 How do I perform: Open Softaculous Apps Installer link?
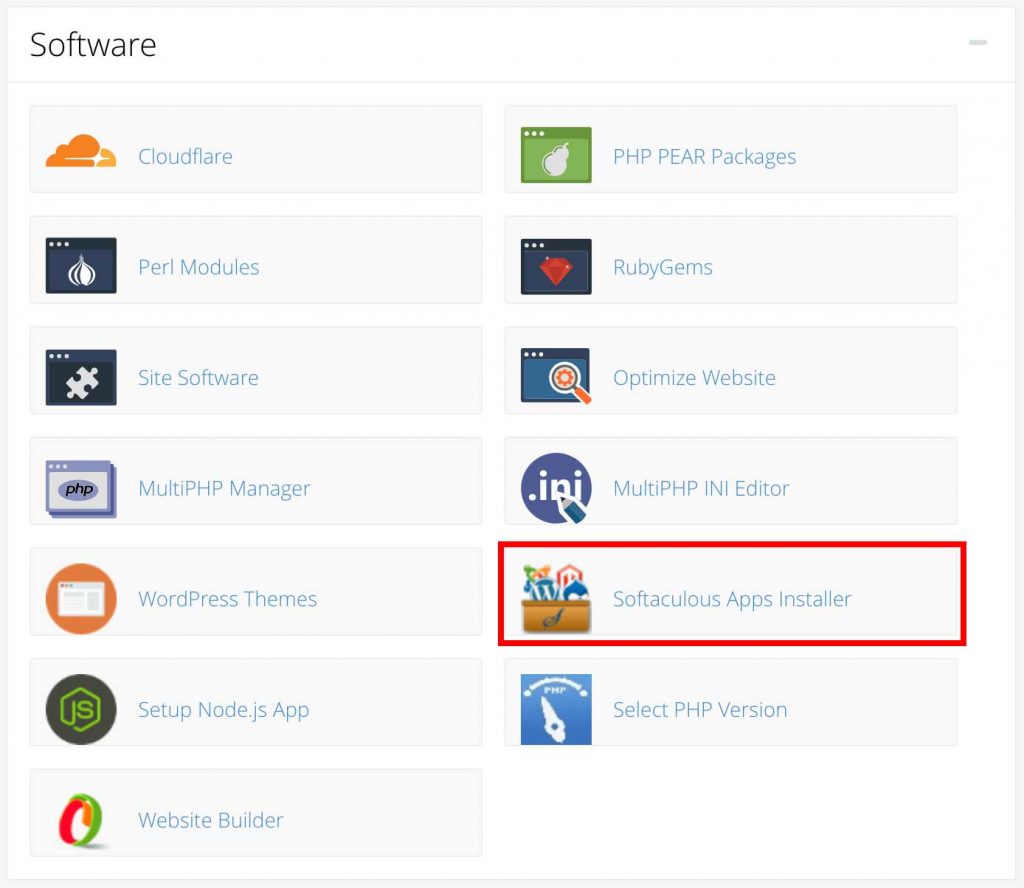[x=732, y=599]
